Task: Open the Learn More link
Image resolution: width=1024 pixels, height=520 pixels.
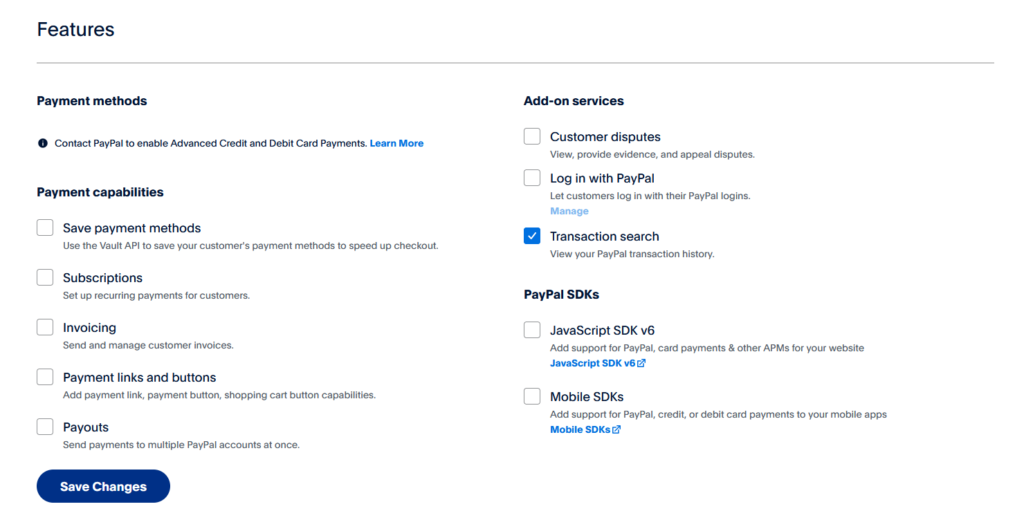Action: pyautogui.click(x=396, y=144)
